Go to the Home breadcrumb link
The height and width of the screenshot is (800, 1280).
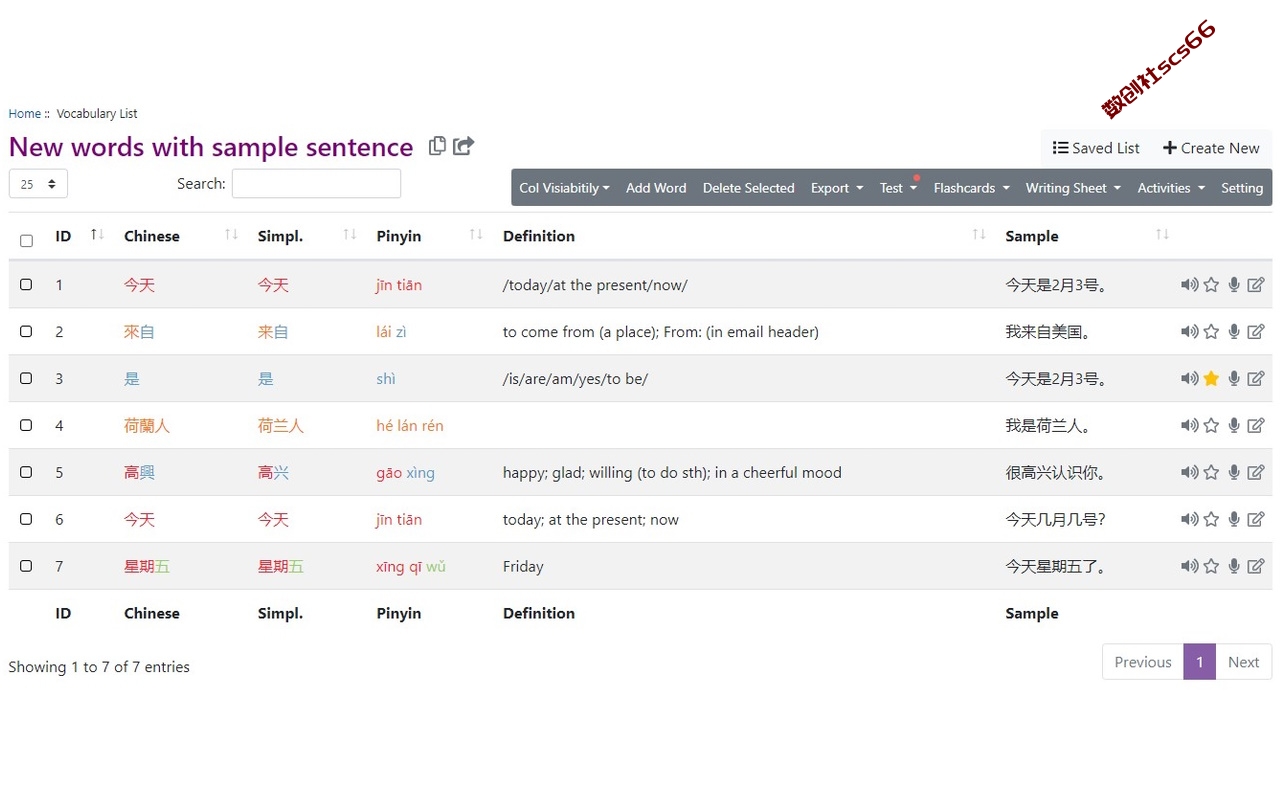coord(25,114)
